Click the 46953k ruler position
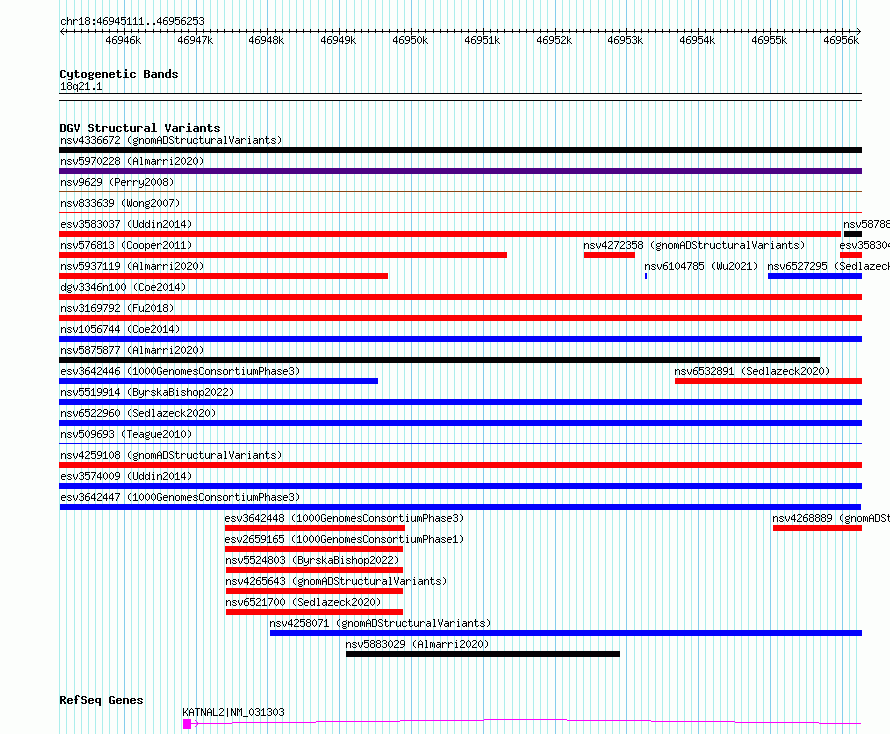890x734 pixels. [625, 40]
